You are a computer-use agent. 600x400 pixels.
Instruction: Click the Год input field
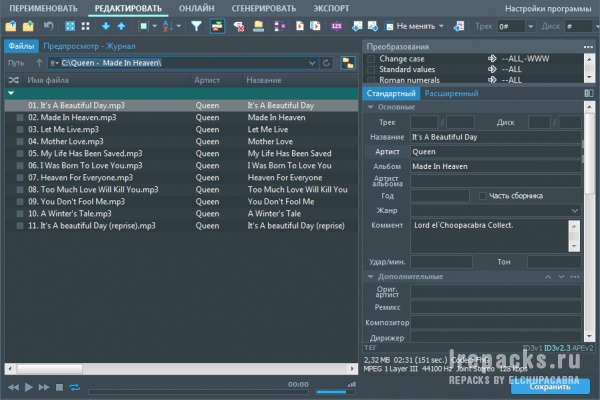[x=440, y=196]
